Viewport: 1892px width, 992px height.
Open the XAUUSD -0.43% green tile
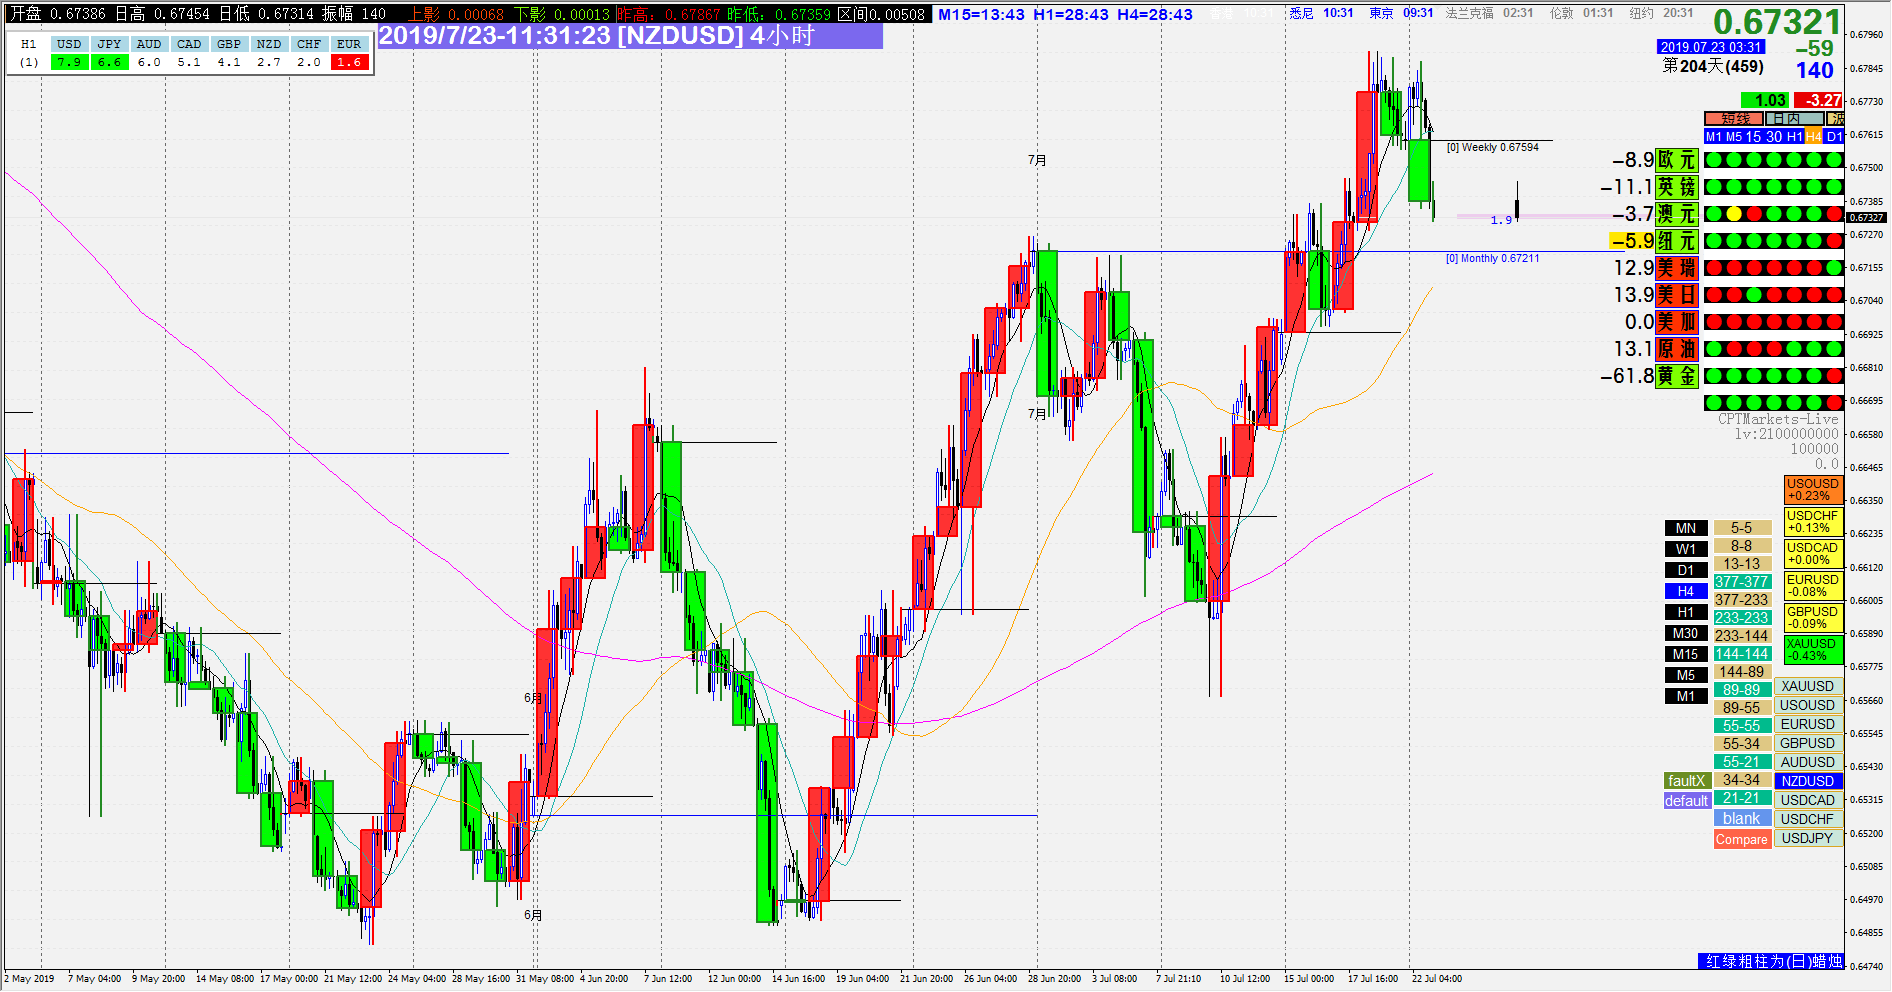pyautogui.click(x=1813, y=650)
